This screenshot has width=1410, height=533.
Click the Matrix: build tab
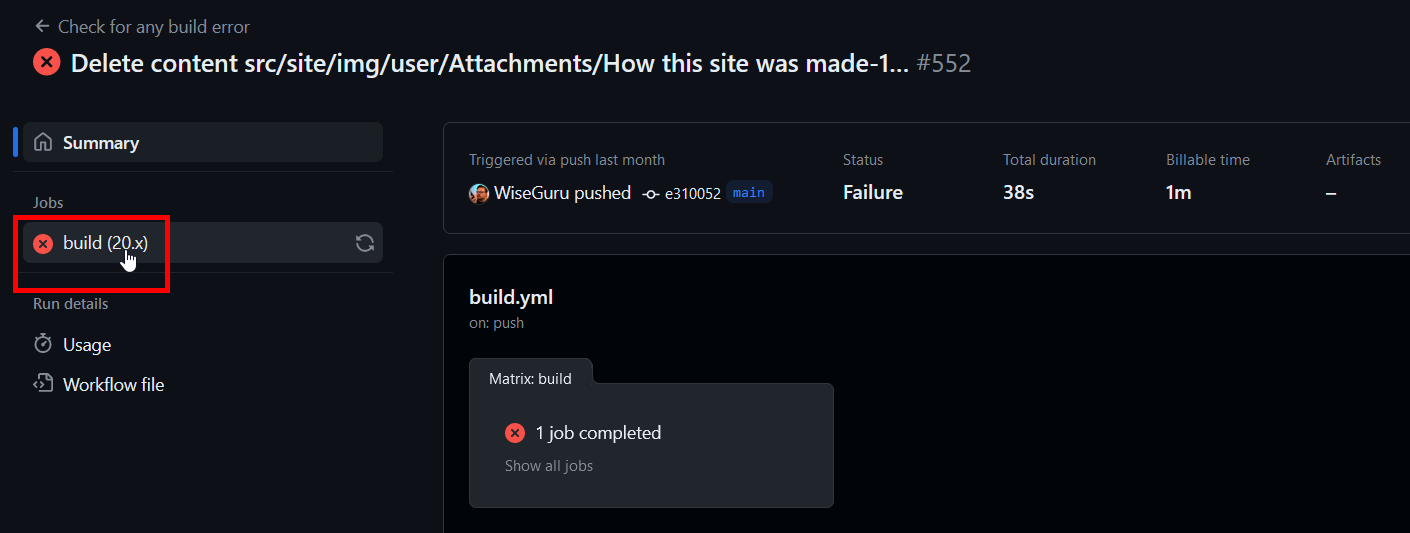(530, 379)
